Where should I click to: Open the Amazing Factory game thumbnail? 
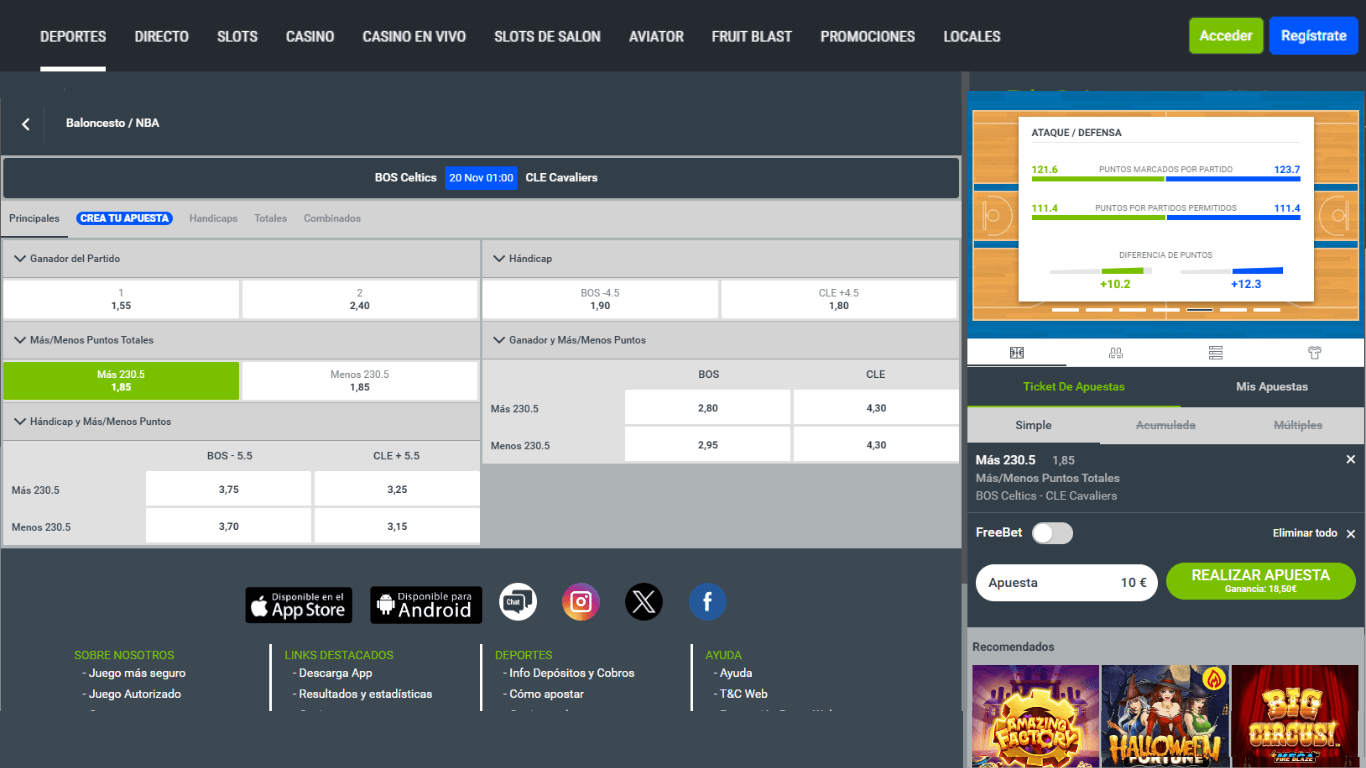(x=1035, y=717)
